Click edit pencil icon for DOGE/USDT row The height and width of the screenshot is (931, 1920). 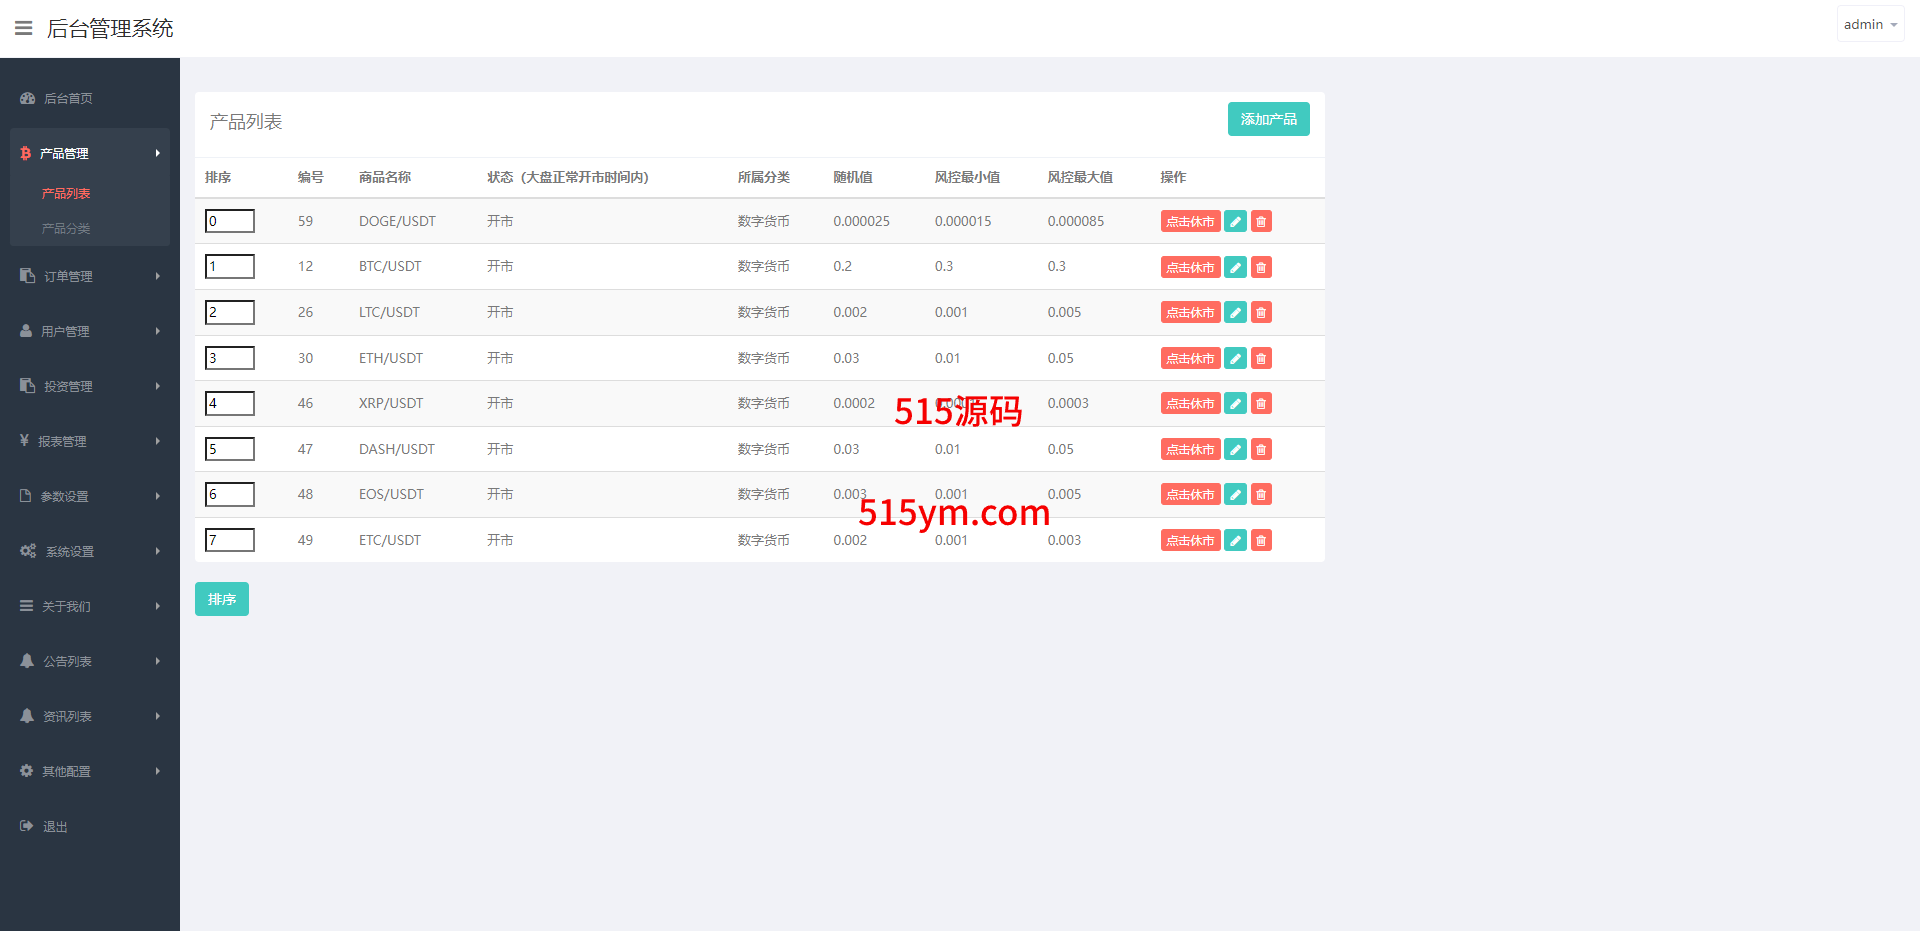click(1235, 222)
